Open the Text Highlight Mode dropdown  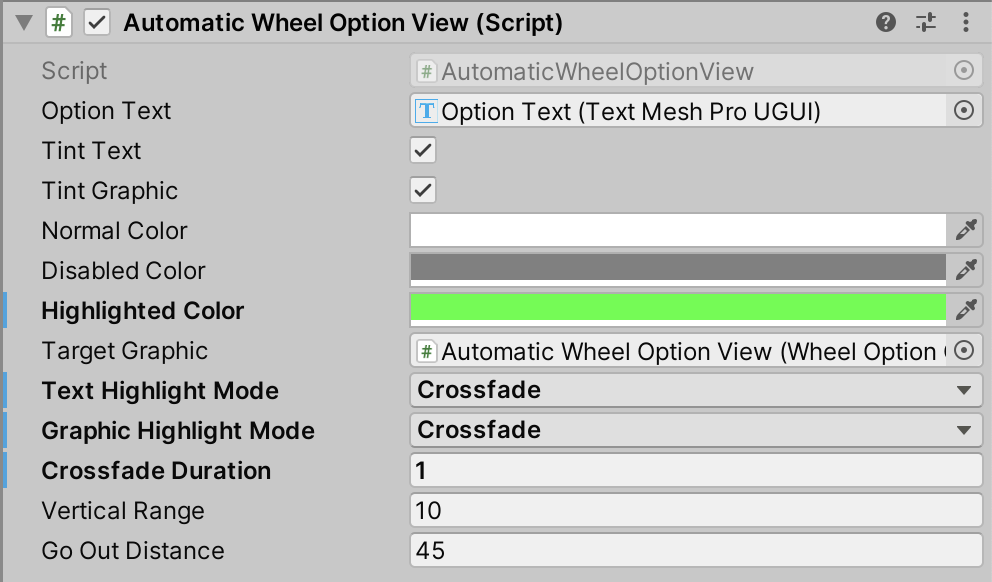point(696,391)
